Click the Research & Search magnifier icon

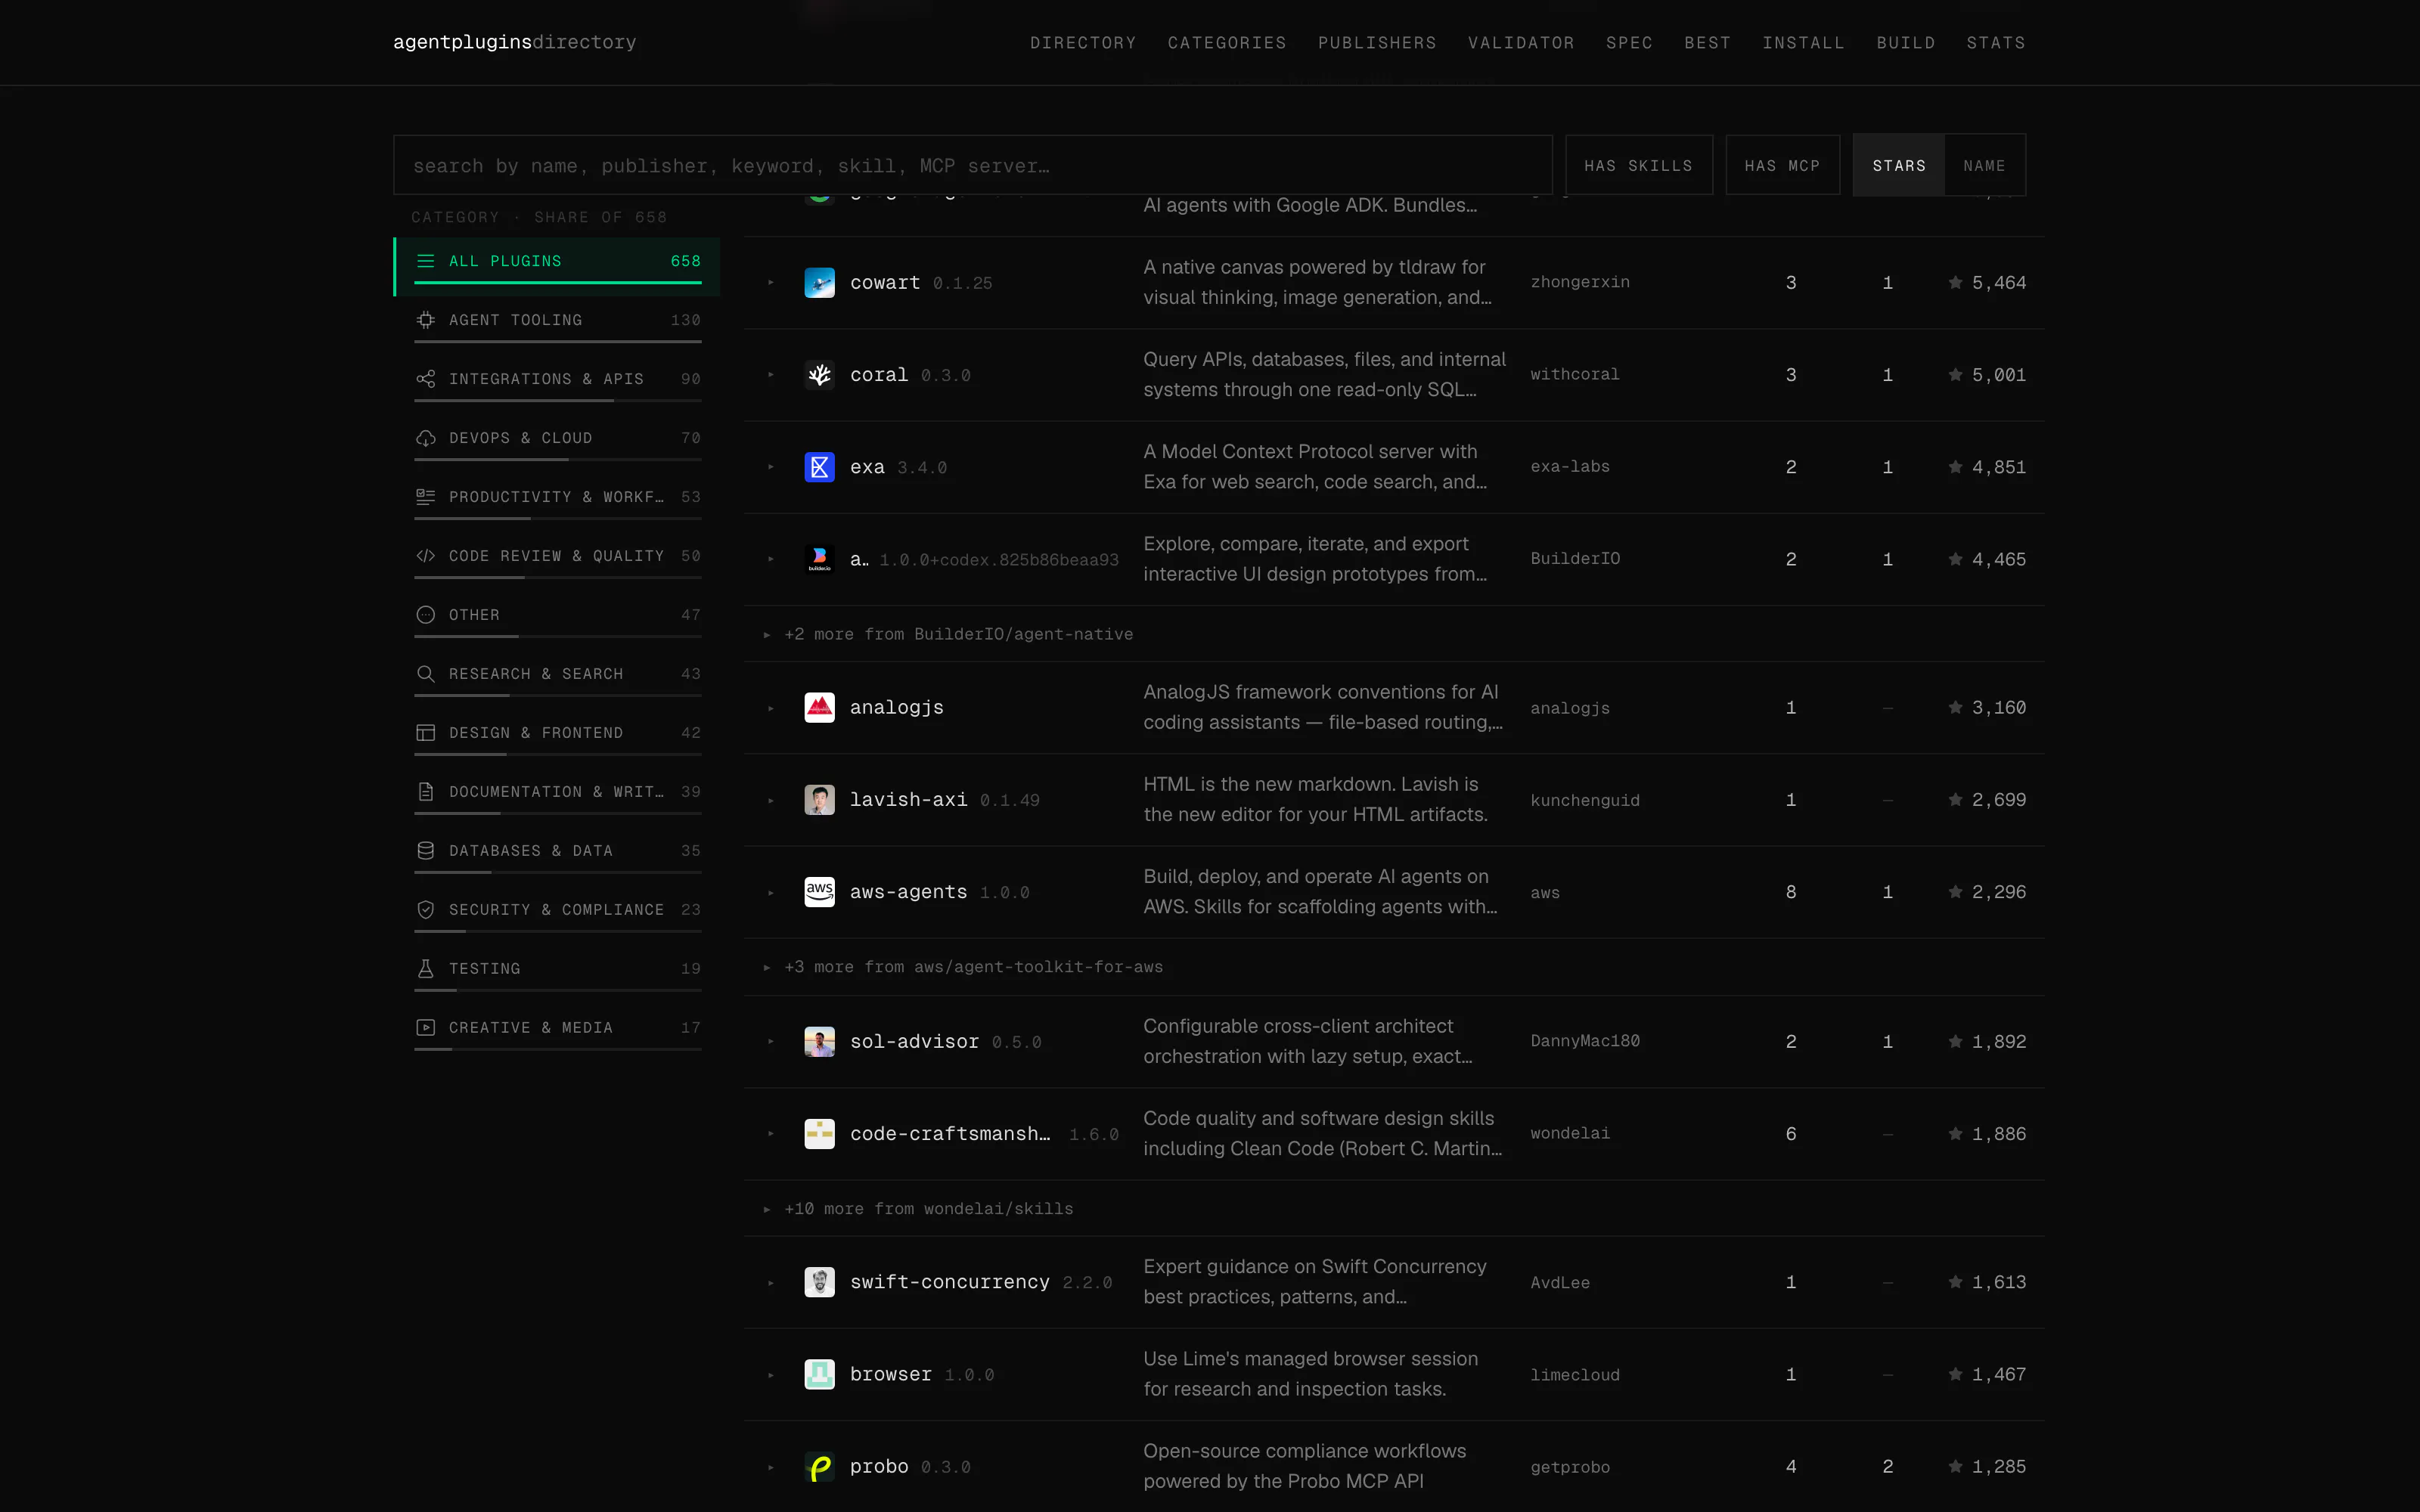425,674
